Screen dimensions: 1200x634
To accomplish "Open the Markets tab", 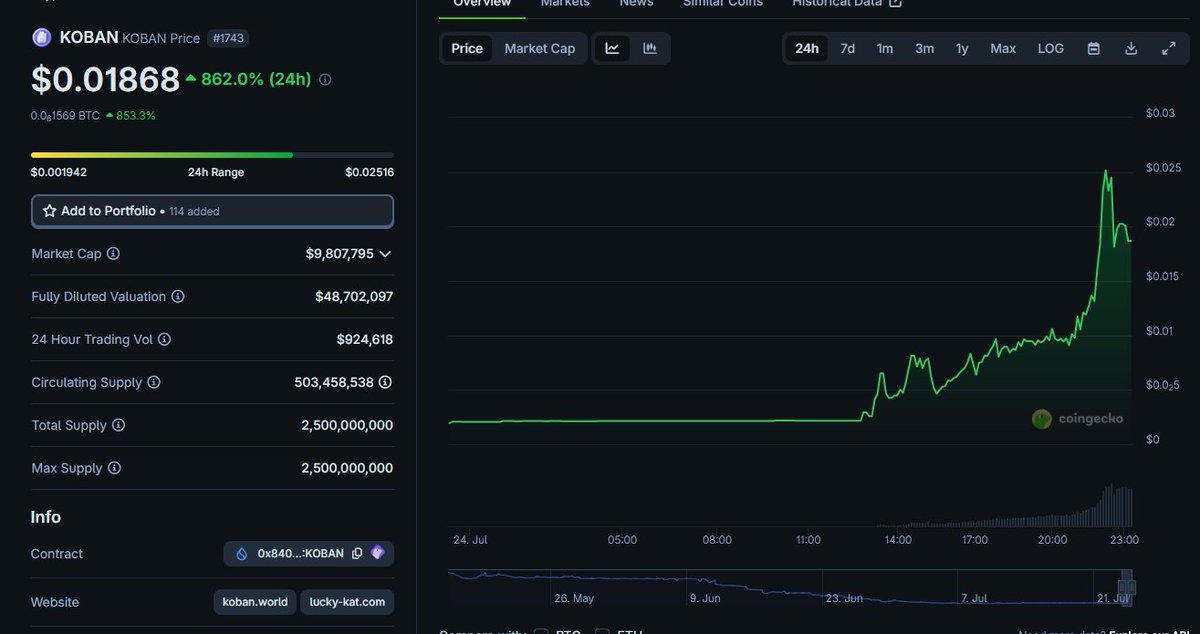I will (x=565, y=4).
